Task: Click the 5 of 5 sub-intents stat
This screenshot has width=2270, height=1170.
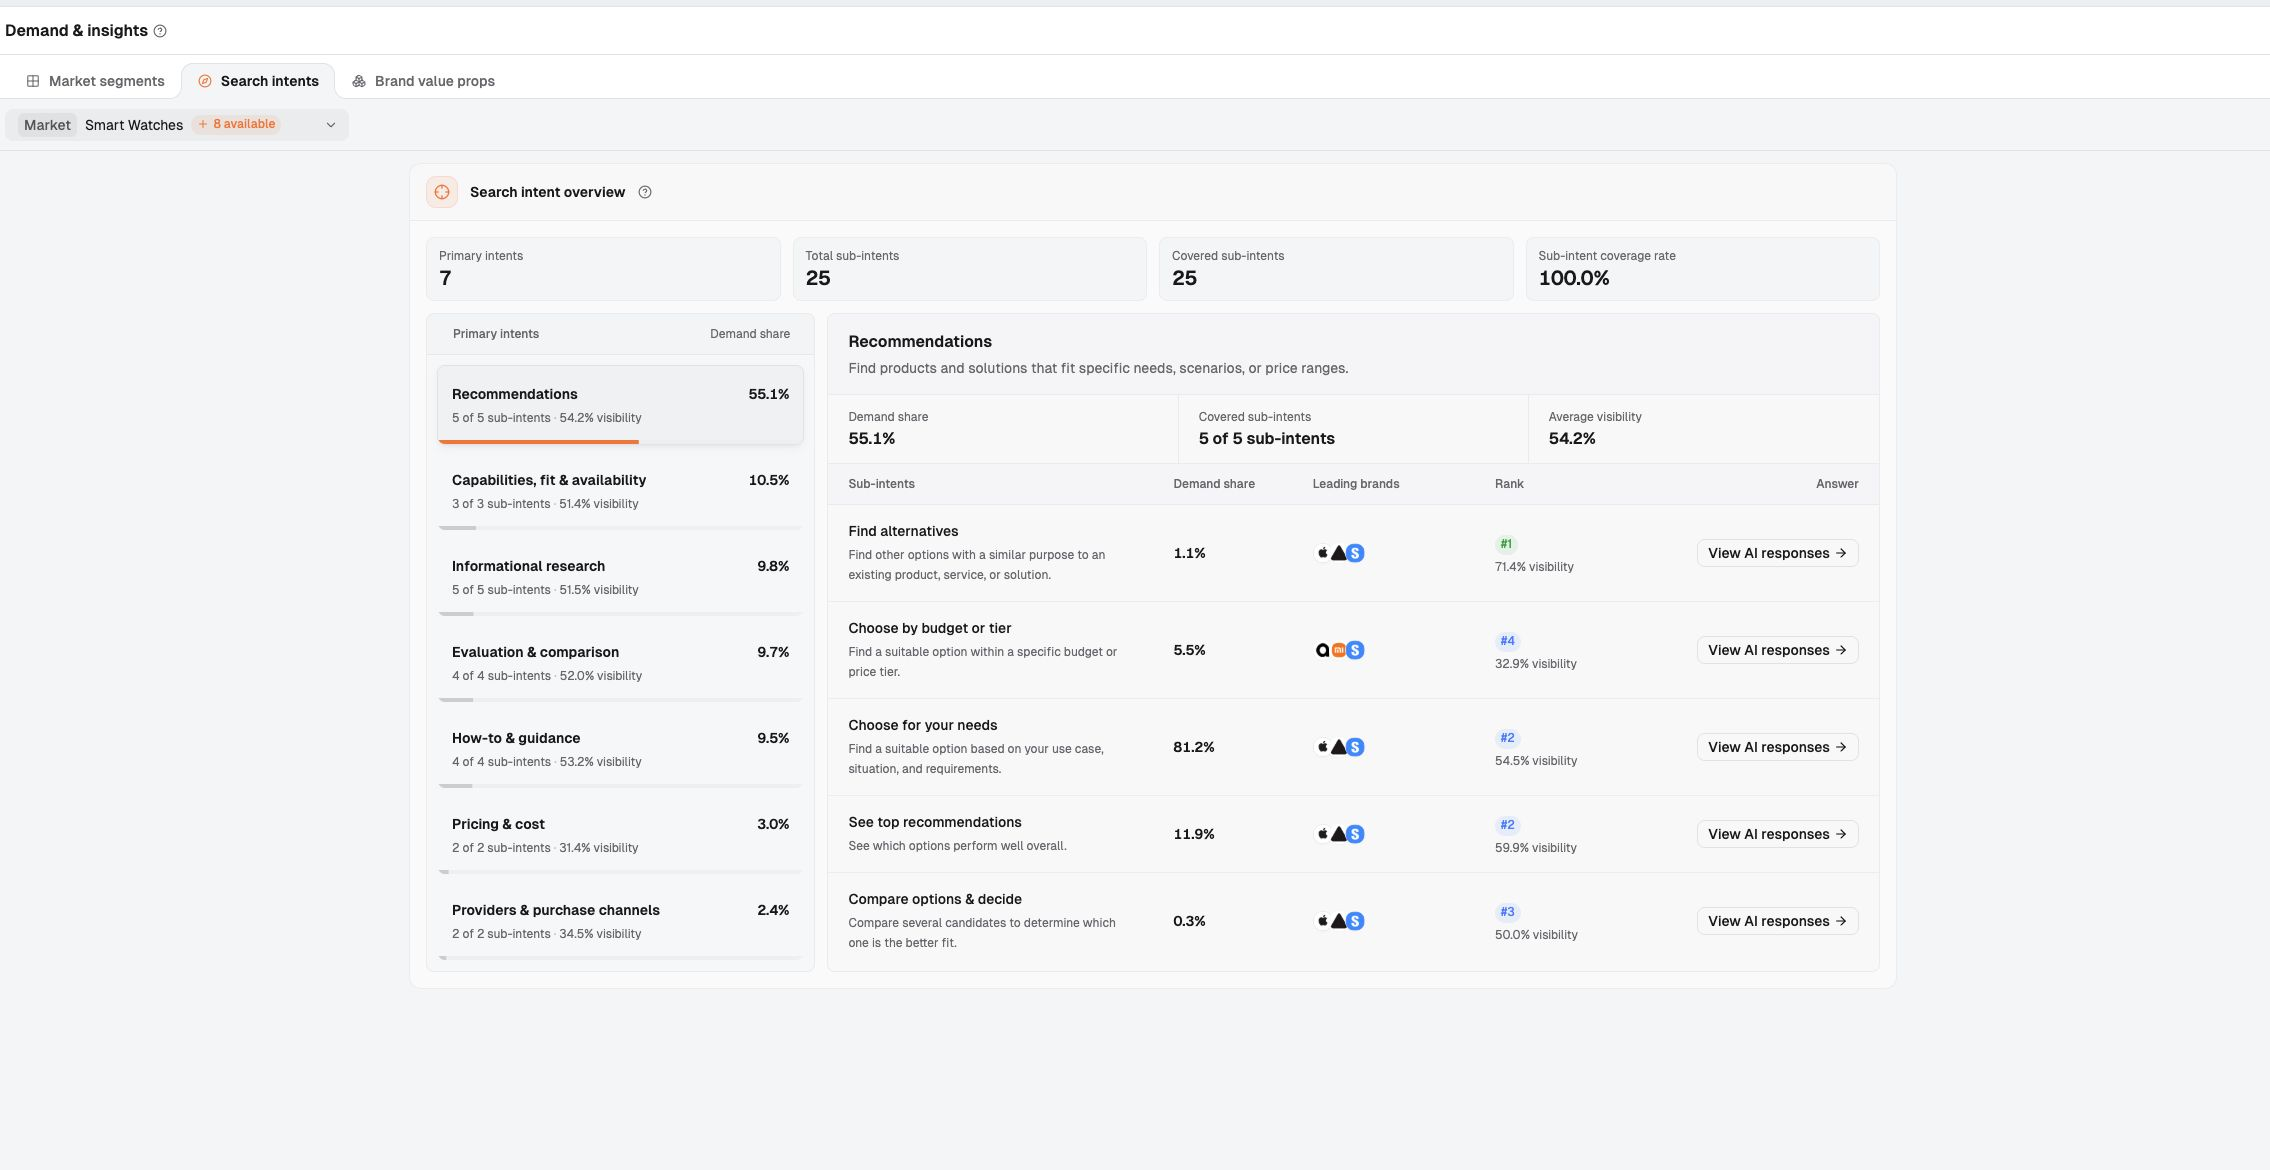Action: point(1266,439)
